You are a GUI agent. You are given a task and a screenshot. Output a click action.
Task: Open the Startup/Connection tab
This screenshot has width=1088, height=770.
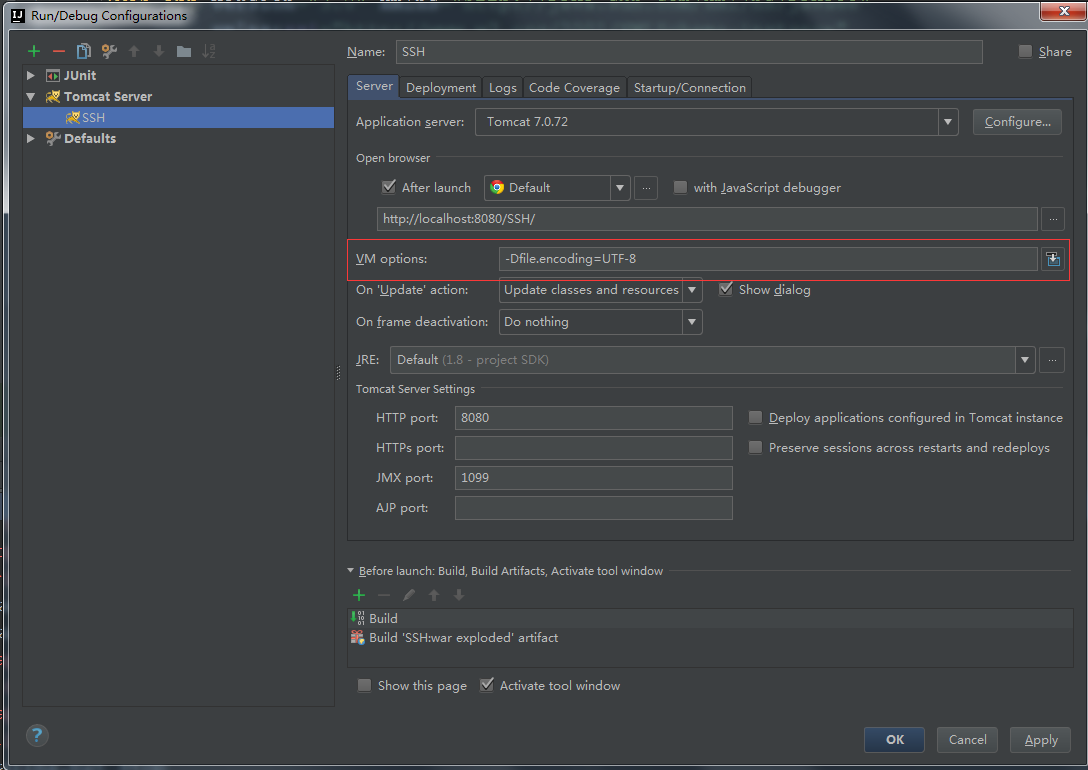click(x=689, y=88)
